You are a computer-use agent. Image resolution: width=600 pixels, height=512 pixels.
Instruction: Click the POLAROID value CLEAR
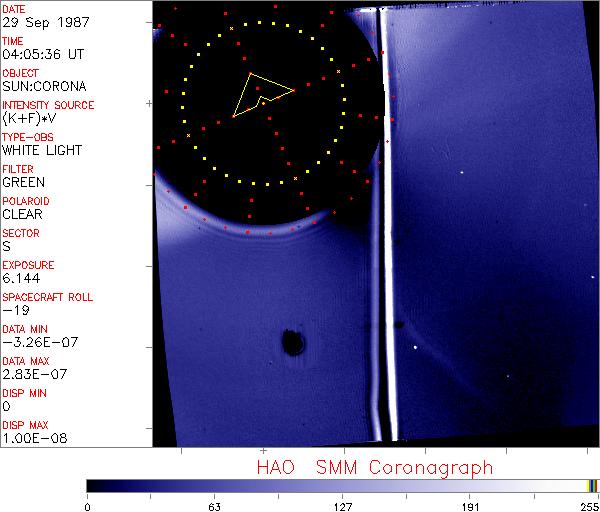[x=22, y=214]
